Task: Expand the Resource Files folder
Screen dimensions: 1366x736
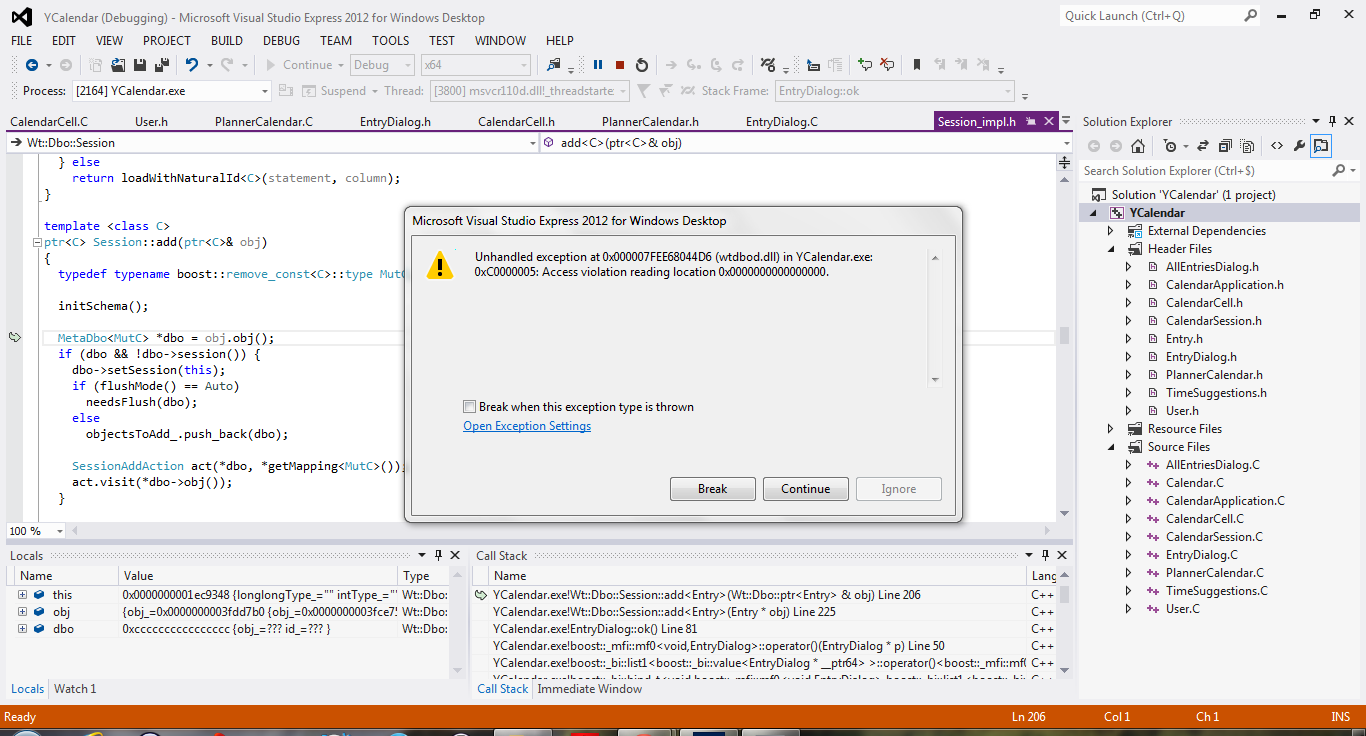Action: (x=1110, y=429)
